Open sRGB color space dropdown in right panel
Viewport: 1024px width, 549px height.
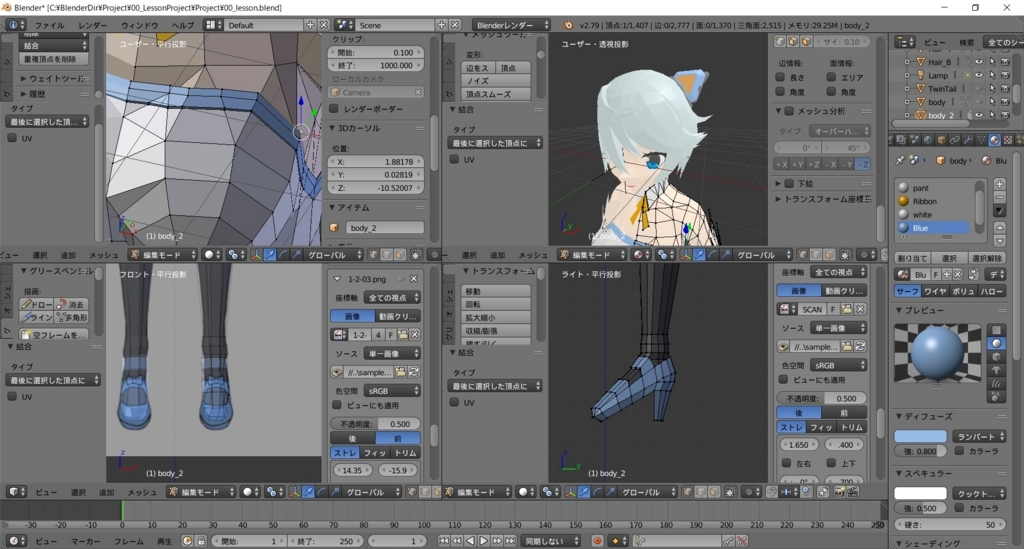(x=838, y=365)
